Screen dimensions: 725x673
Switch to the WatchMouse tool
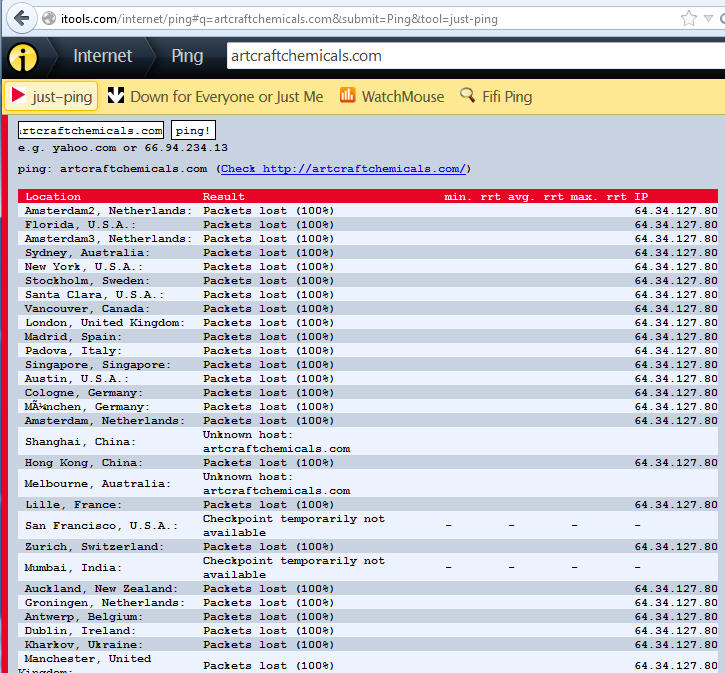(x=402, y=96)
